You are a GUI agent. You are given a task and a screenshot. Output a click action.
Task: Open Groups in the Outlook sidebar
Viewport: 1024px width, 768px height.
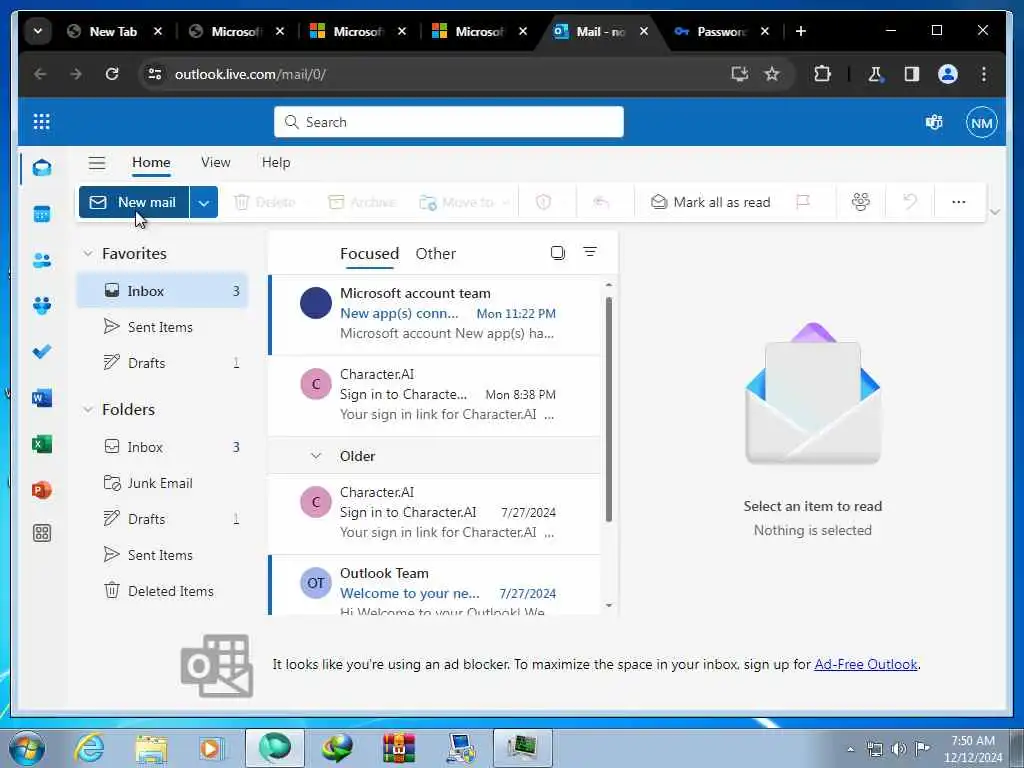tap(42, 306)
